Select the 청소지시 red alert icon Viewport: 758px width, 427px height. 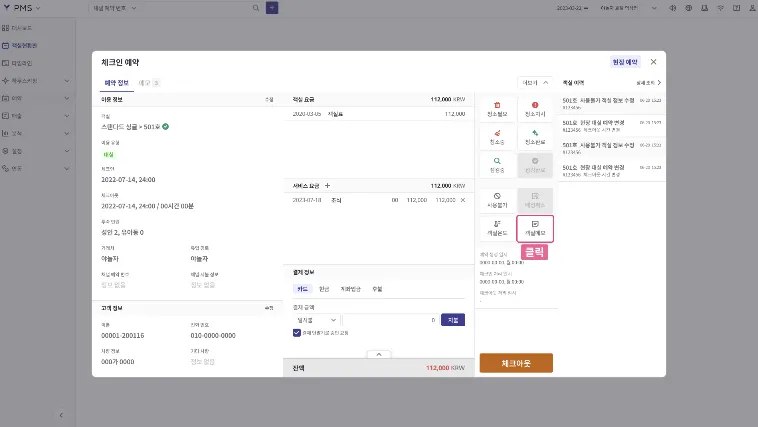535,109
